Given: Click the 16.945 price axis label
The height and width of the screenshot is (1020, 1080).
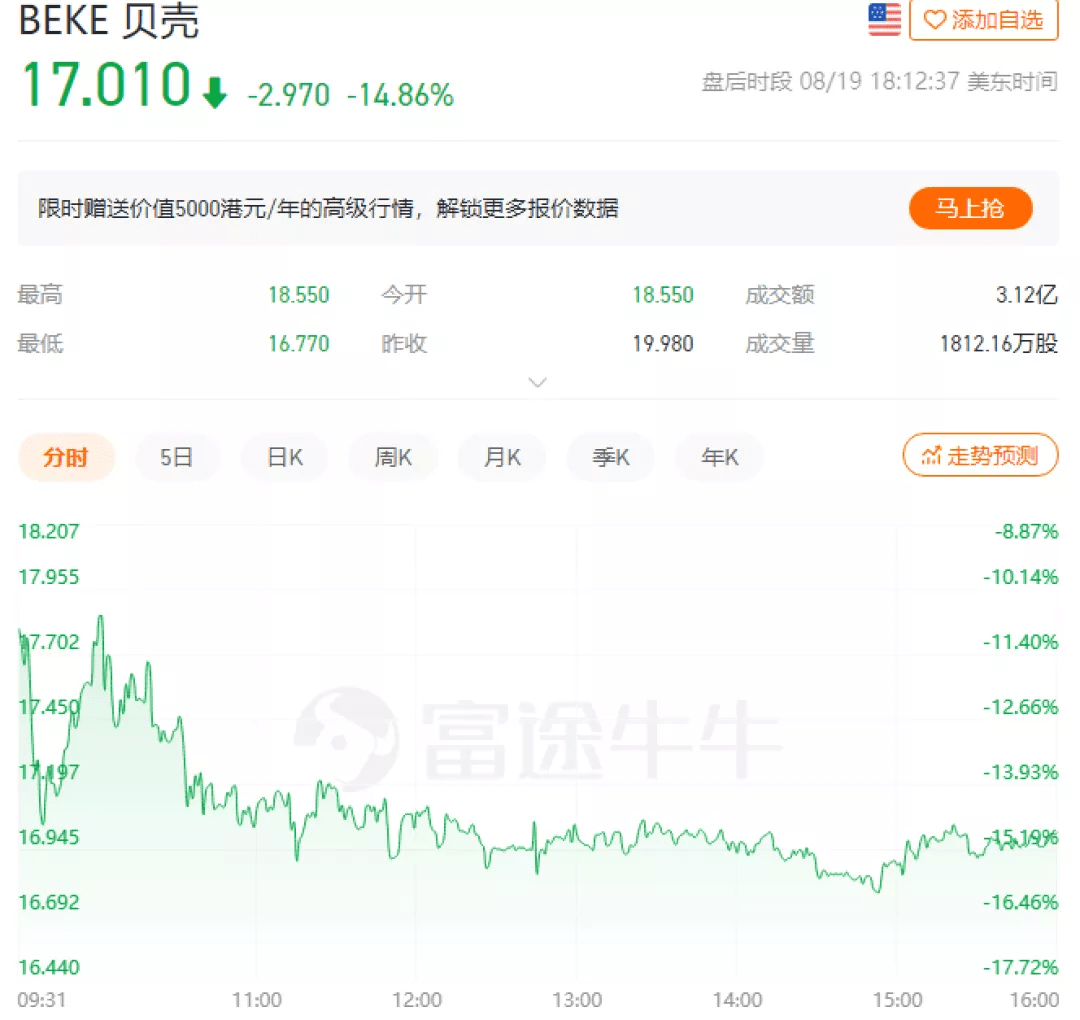Looking at the screenshot, I should [49, 837].
